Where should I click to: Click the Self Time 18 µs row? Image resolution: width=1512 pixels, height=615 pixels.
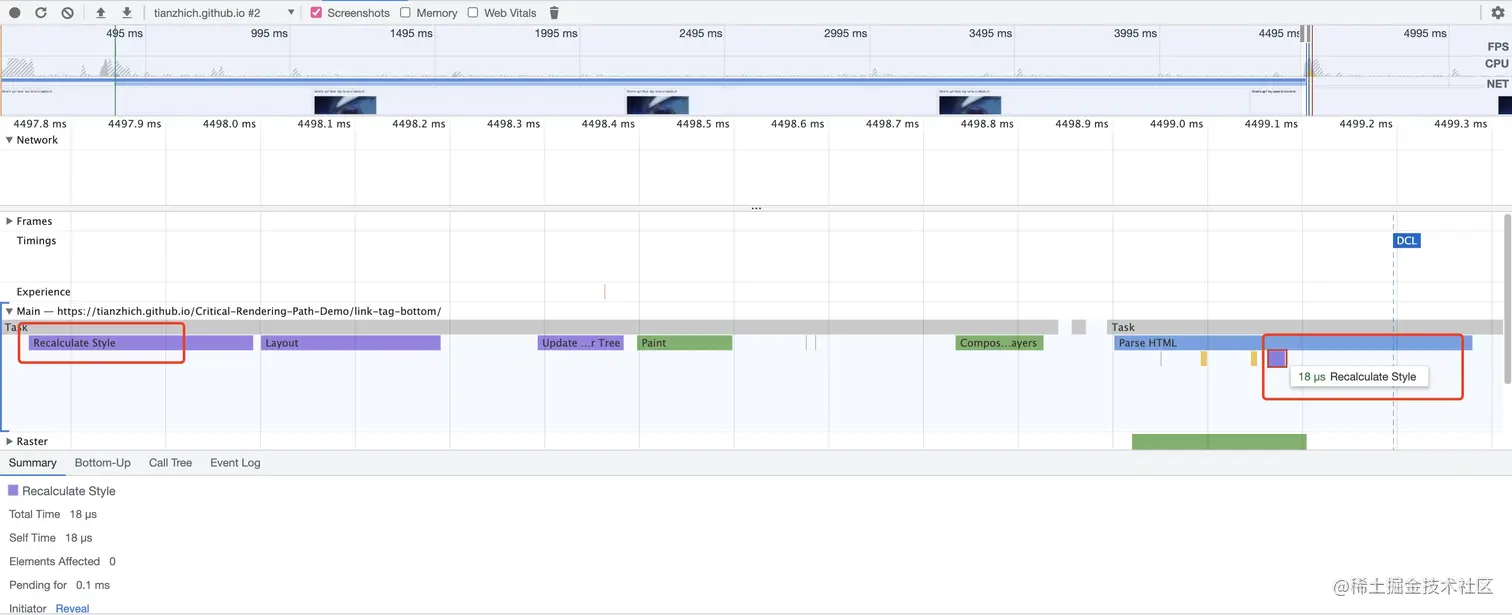pyautogui.click(x=50, y=538)
